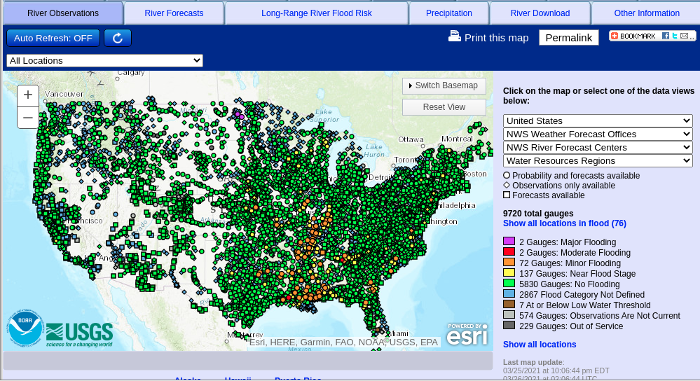
Task: Expand the Switch Basemap panel
Action: pyautogui.click(x=444, y=86)
